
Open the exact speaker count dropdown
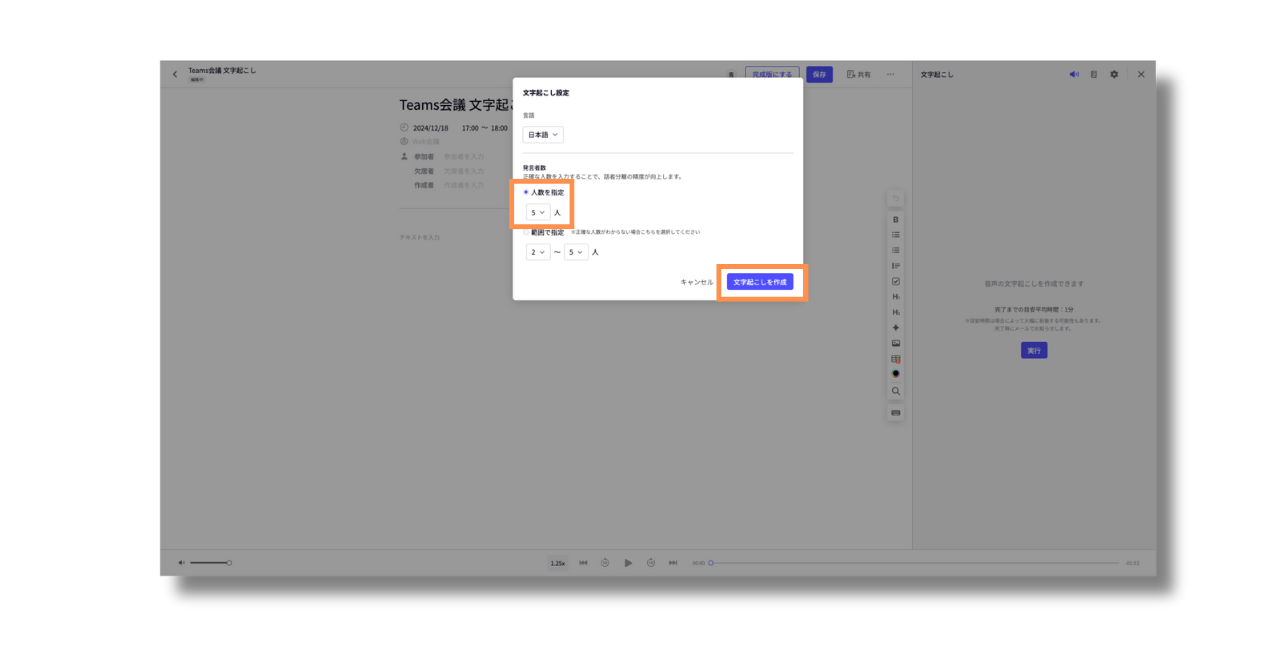click(x=538, y=212)
